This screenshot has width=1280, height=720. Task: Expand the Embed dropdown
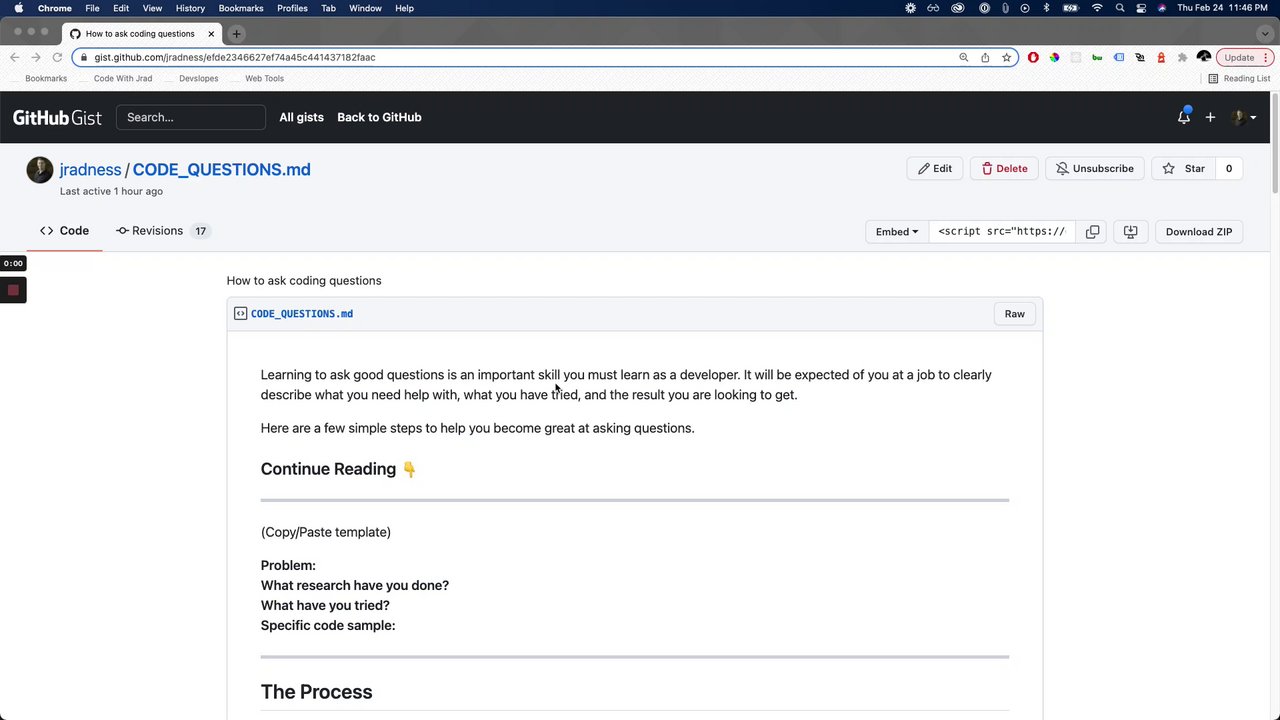point(896,231)
